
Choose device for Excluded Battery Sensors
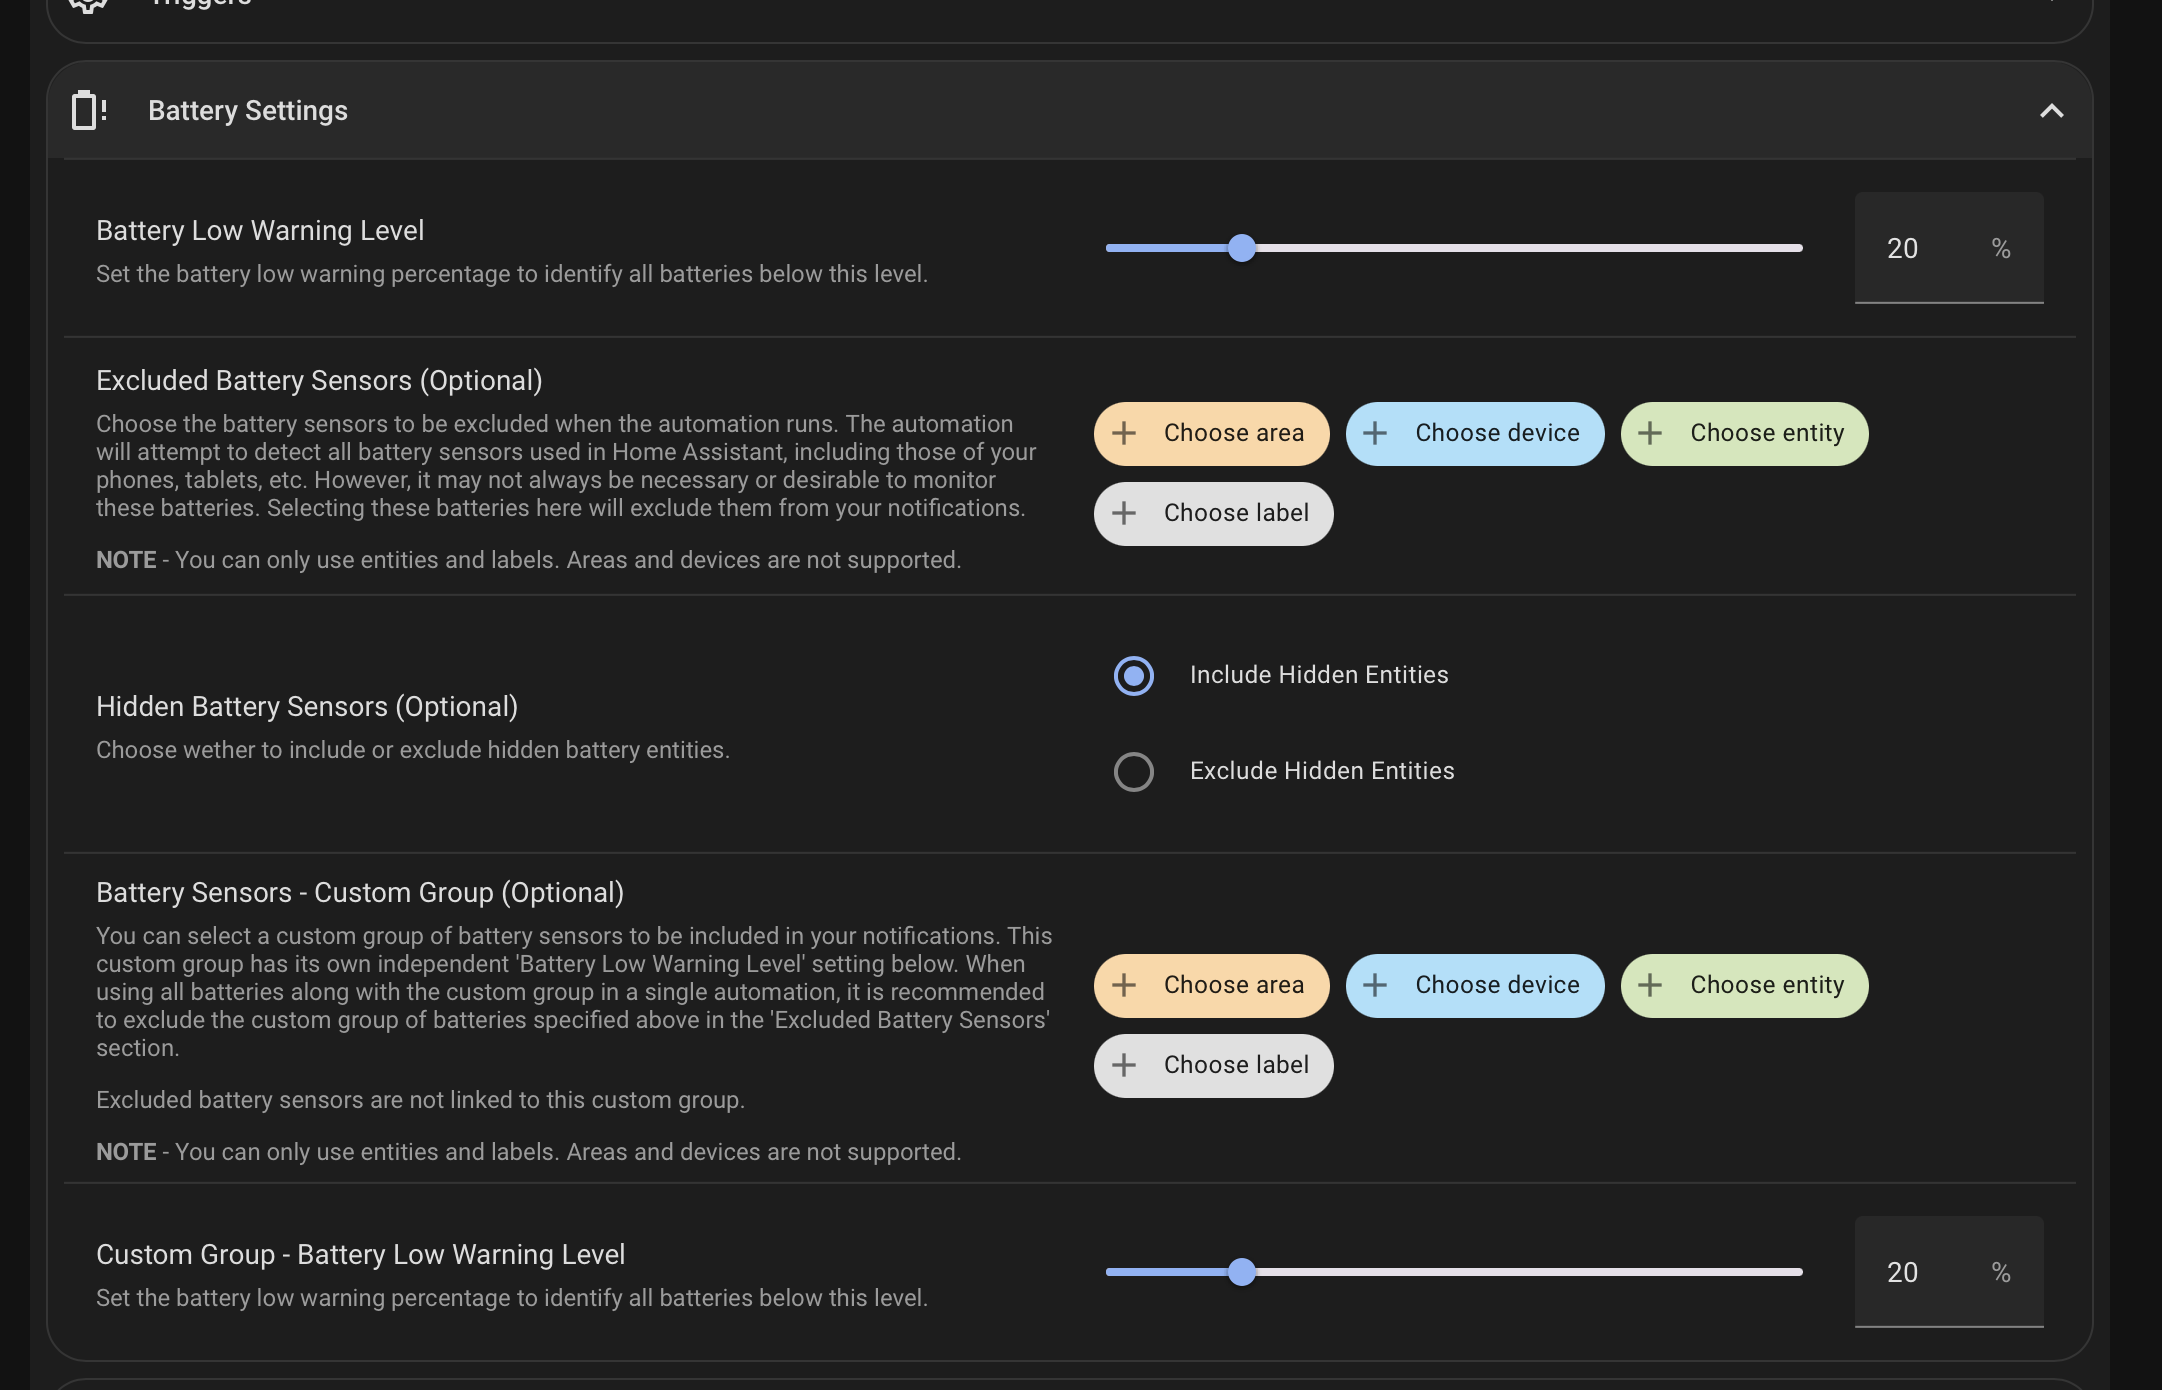coord(1475,433)
